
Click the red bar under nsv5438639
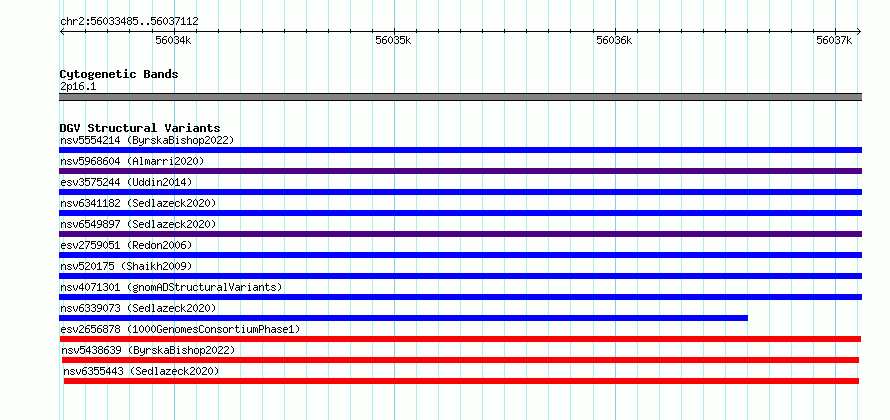click(x=460, y=360)
